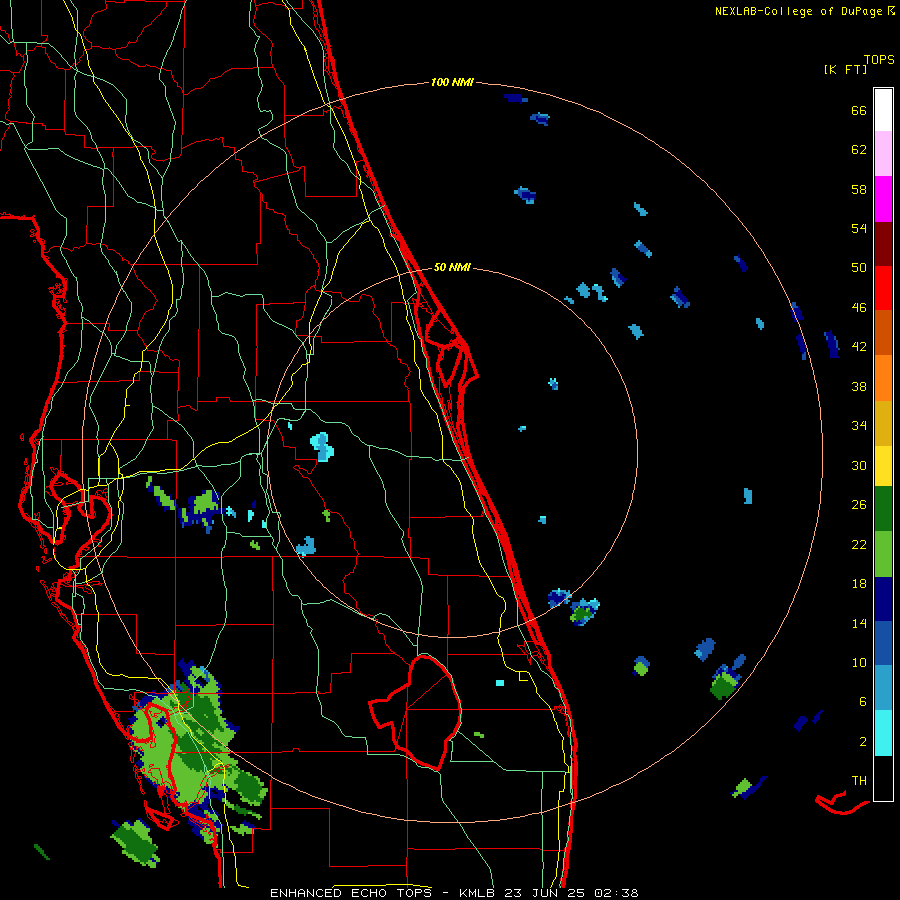Click the small cyan square echo east of lake

click(x=500, y=683)
